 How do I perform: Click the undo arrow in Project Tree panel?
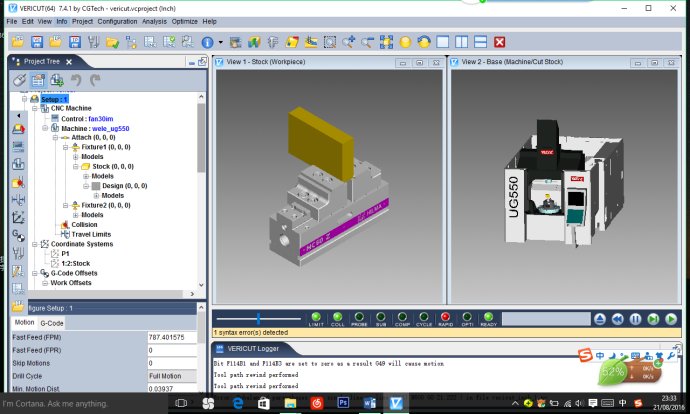pos(76,80)
